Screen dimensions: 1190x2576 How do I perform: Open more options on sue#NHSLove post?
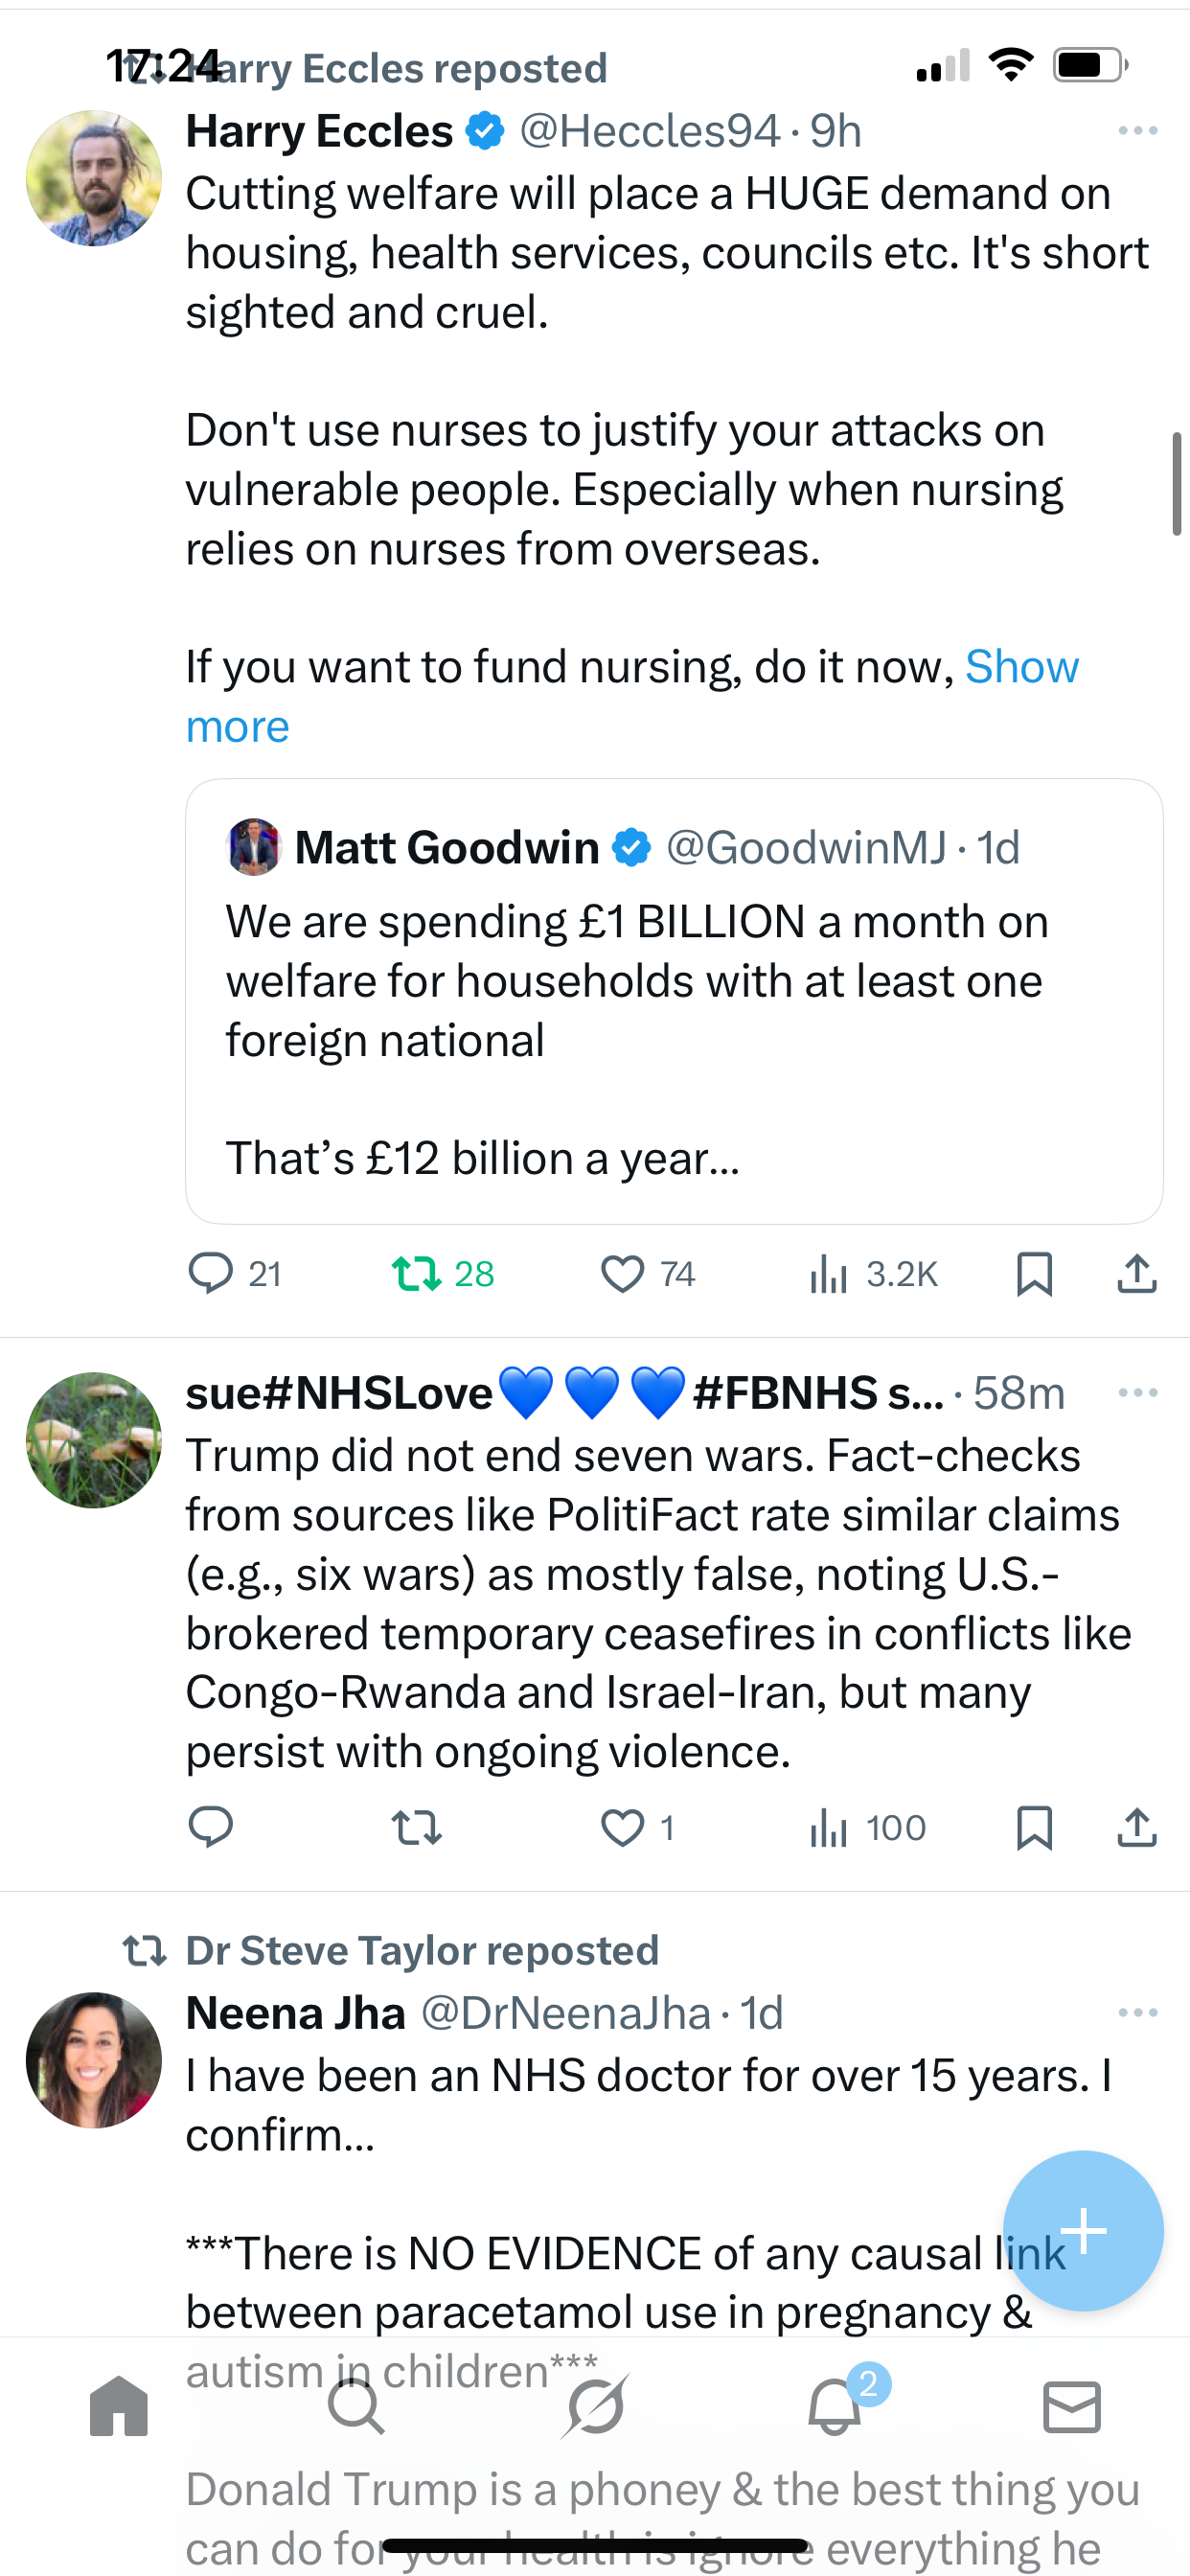[1138, 1393]
